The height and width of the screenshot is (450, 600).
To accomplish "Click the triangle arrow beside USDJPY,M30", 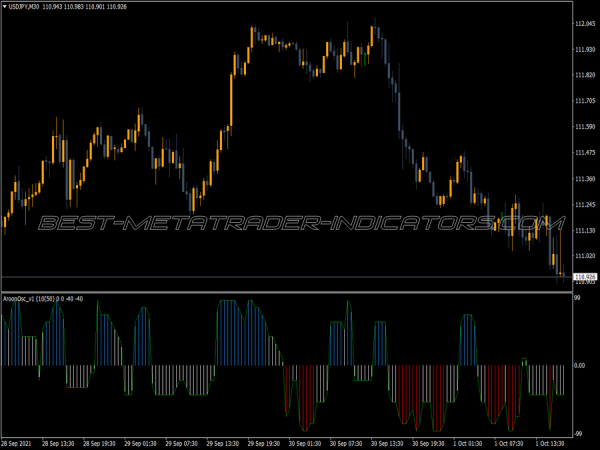I will 5,7.
